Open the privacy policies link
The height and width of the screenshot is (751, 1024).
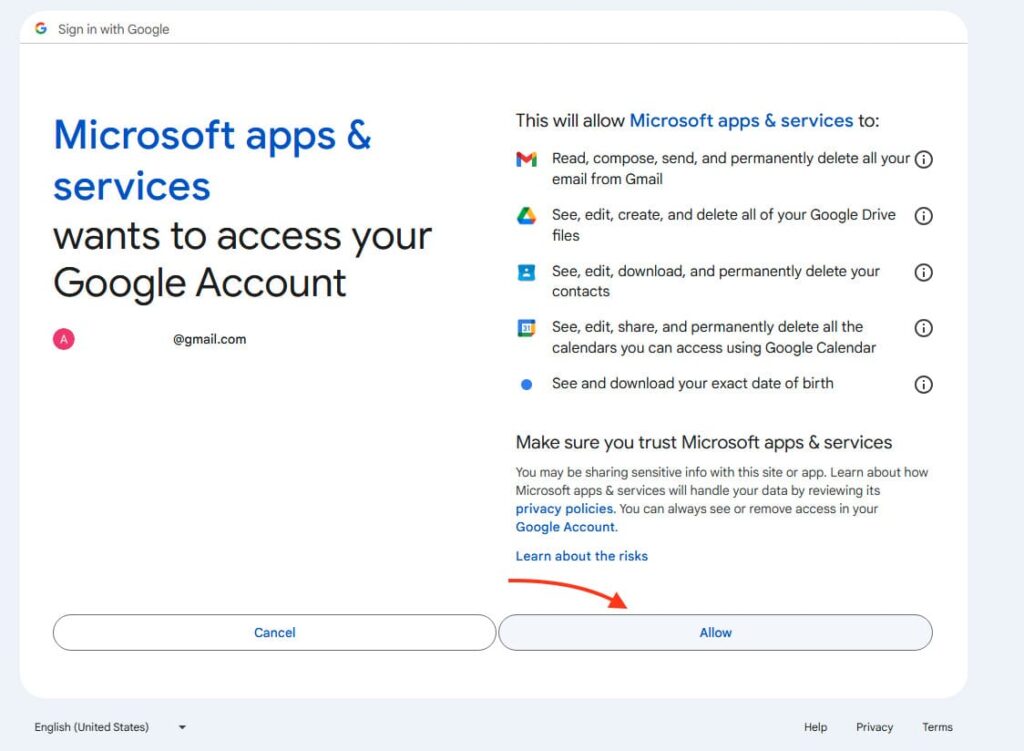(566, 509)
